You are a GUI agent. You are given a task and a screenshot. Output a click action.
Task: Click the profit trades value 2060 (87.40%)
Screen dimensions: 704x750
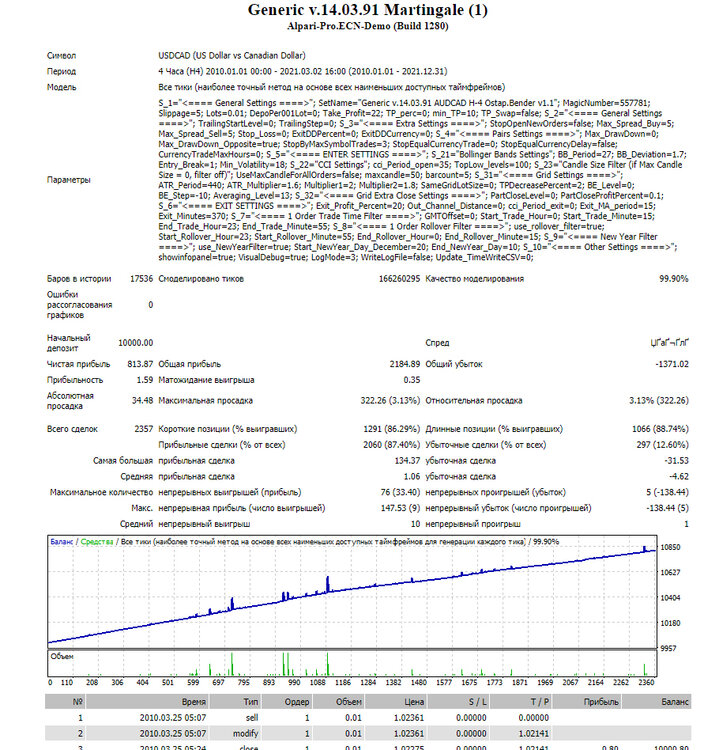coord(392,444)
